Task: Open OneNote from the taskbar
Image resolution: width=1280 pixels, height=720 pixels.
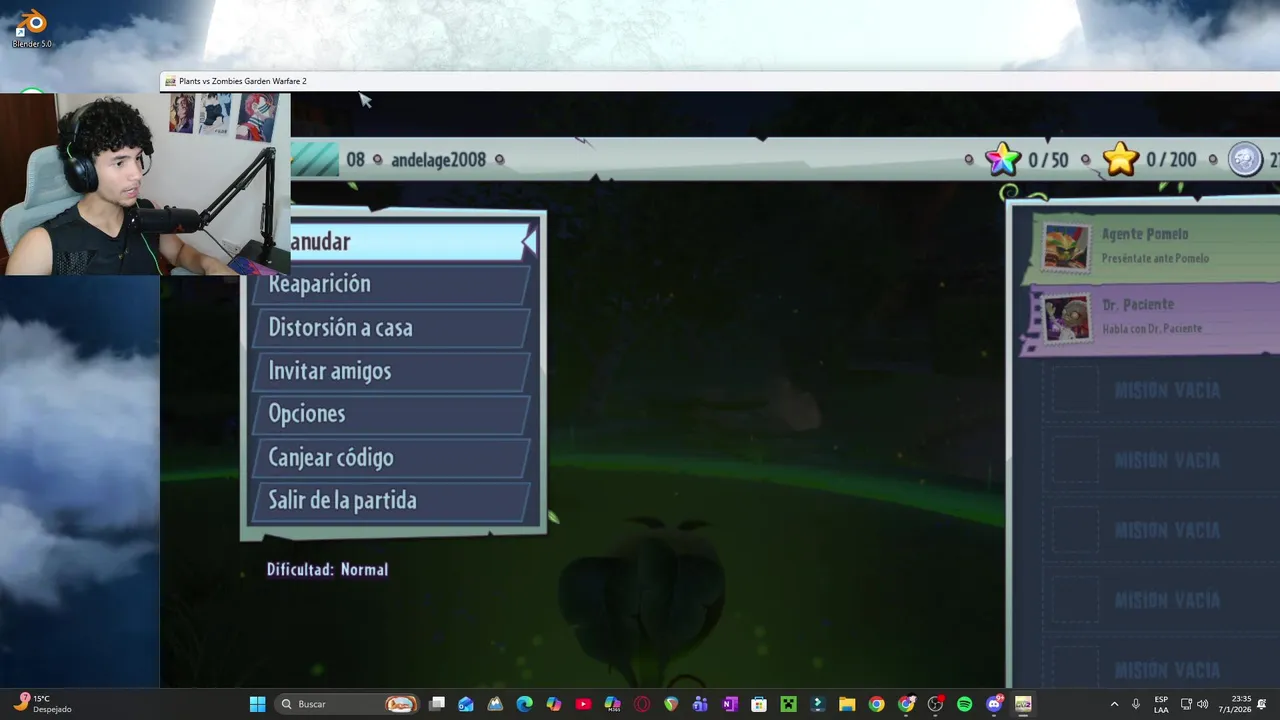Action: pyautogui.click(x=729, y=704)
